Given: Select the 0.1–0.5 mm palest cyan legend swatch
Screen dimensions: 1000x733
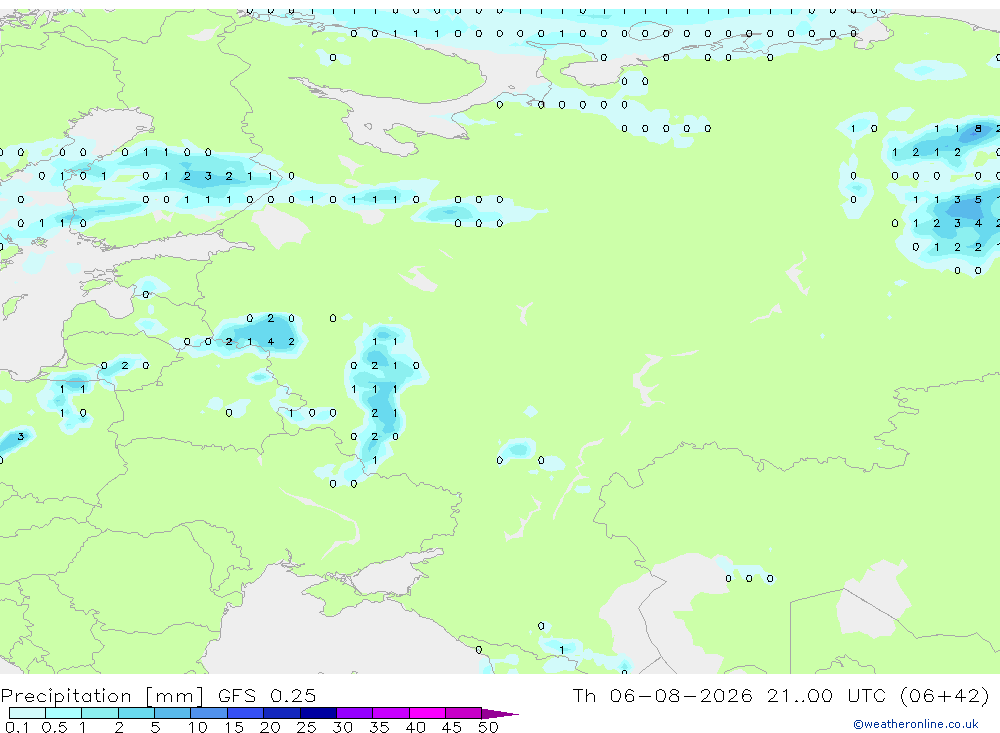Looking at the screenshot, I should (27, 713).
